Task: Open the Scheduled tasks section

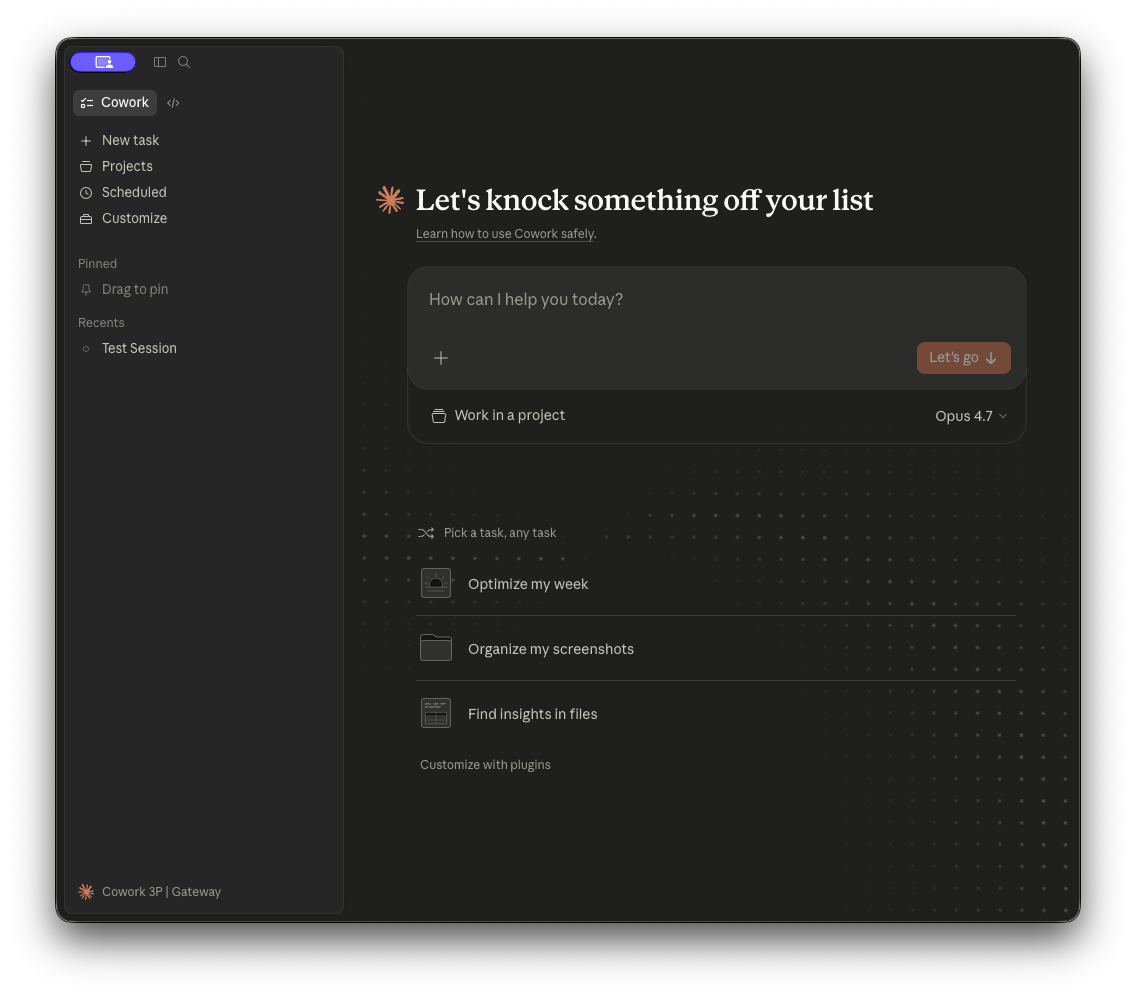Action: point(134,193)
